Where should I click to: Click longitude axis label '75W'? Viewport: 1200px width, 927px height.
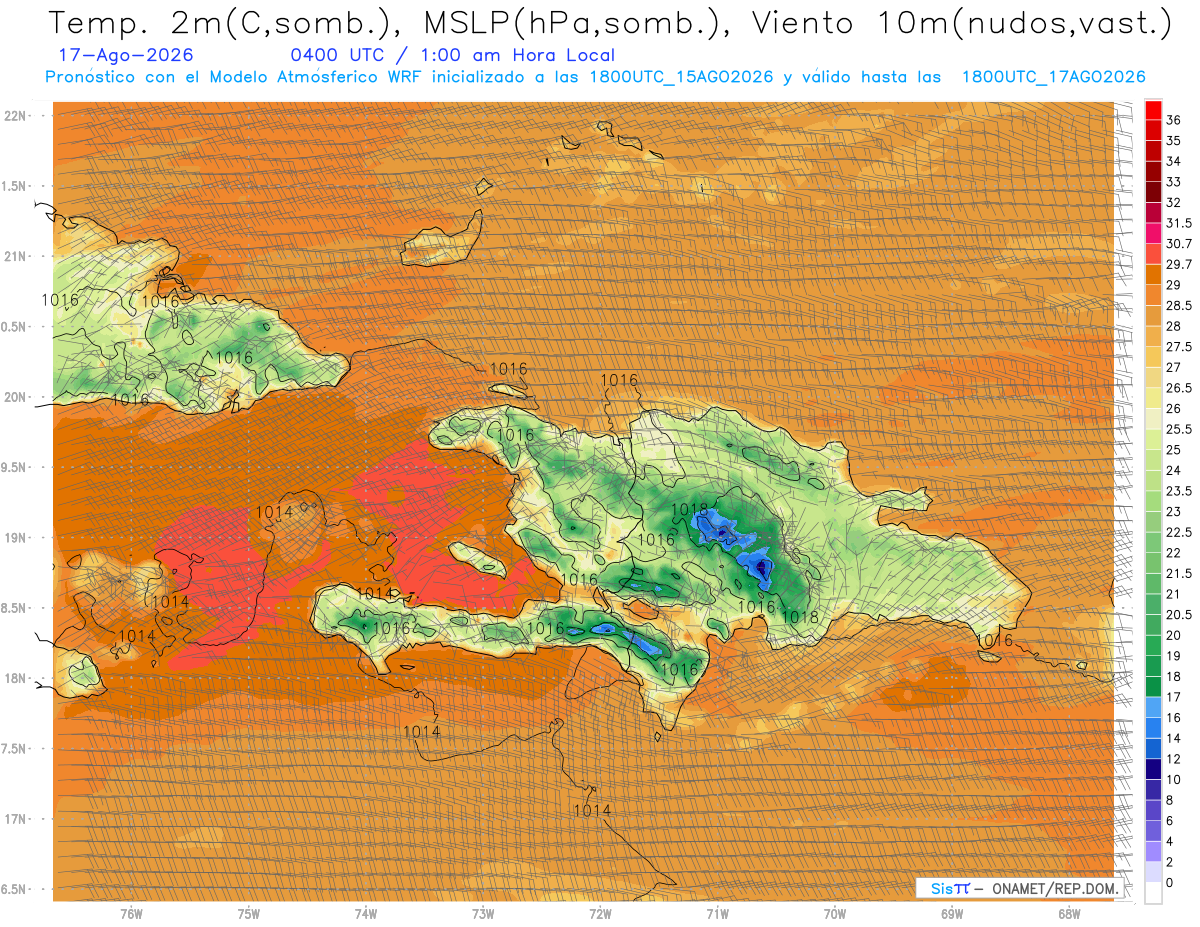pyautogui.click(x=249, y=914)
